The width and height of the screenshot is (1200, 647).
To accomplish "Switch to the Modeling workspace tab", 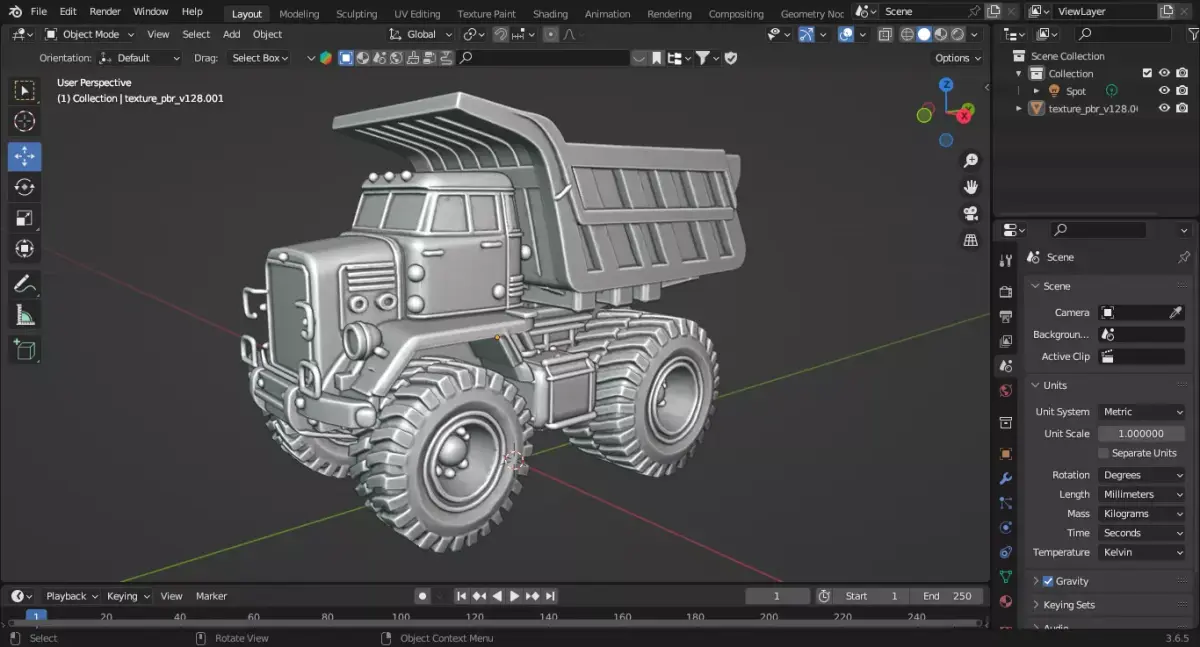I will [299, 14].
